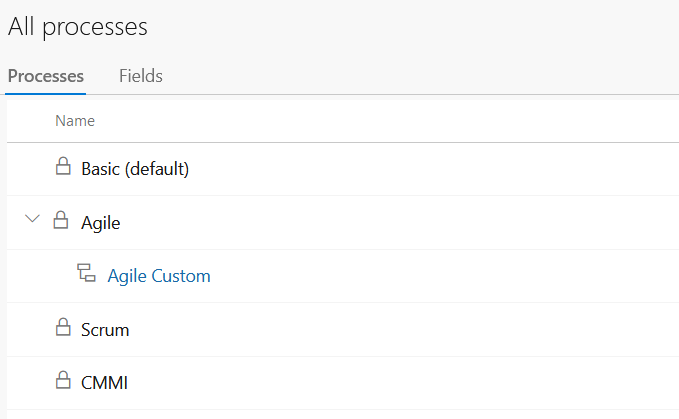Click the lock icon next to Agile
Image resolution: width=679 pixels, height=419 pixels.
[x=61, y=220]
